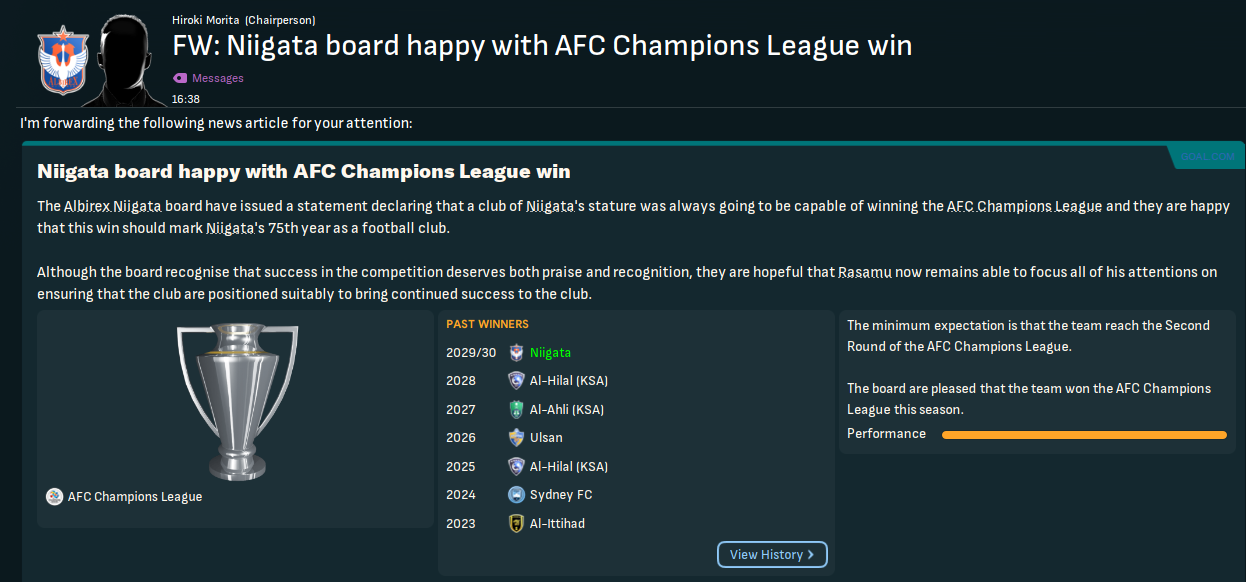This screenshot has height=582, width=1246.
Task: Click the Al-Ittihad badge for 2023
Action: (x=516, y=523)
